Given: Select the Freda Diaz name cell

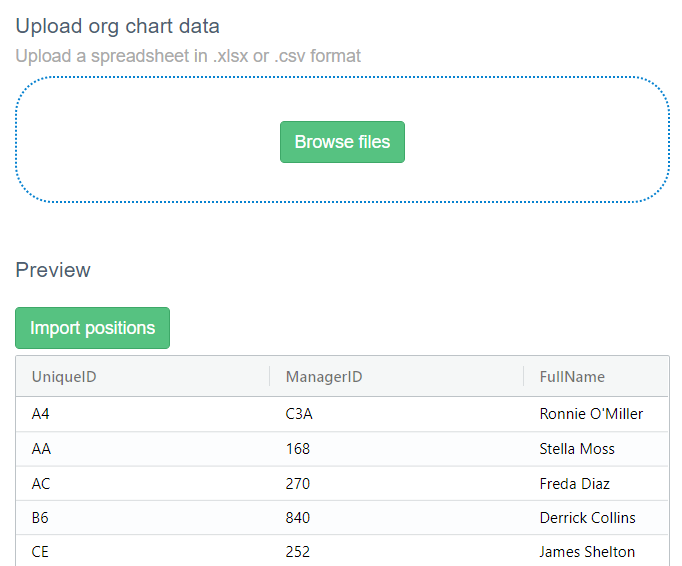Looking at the screenshot, I should [x=575, y=484].
